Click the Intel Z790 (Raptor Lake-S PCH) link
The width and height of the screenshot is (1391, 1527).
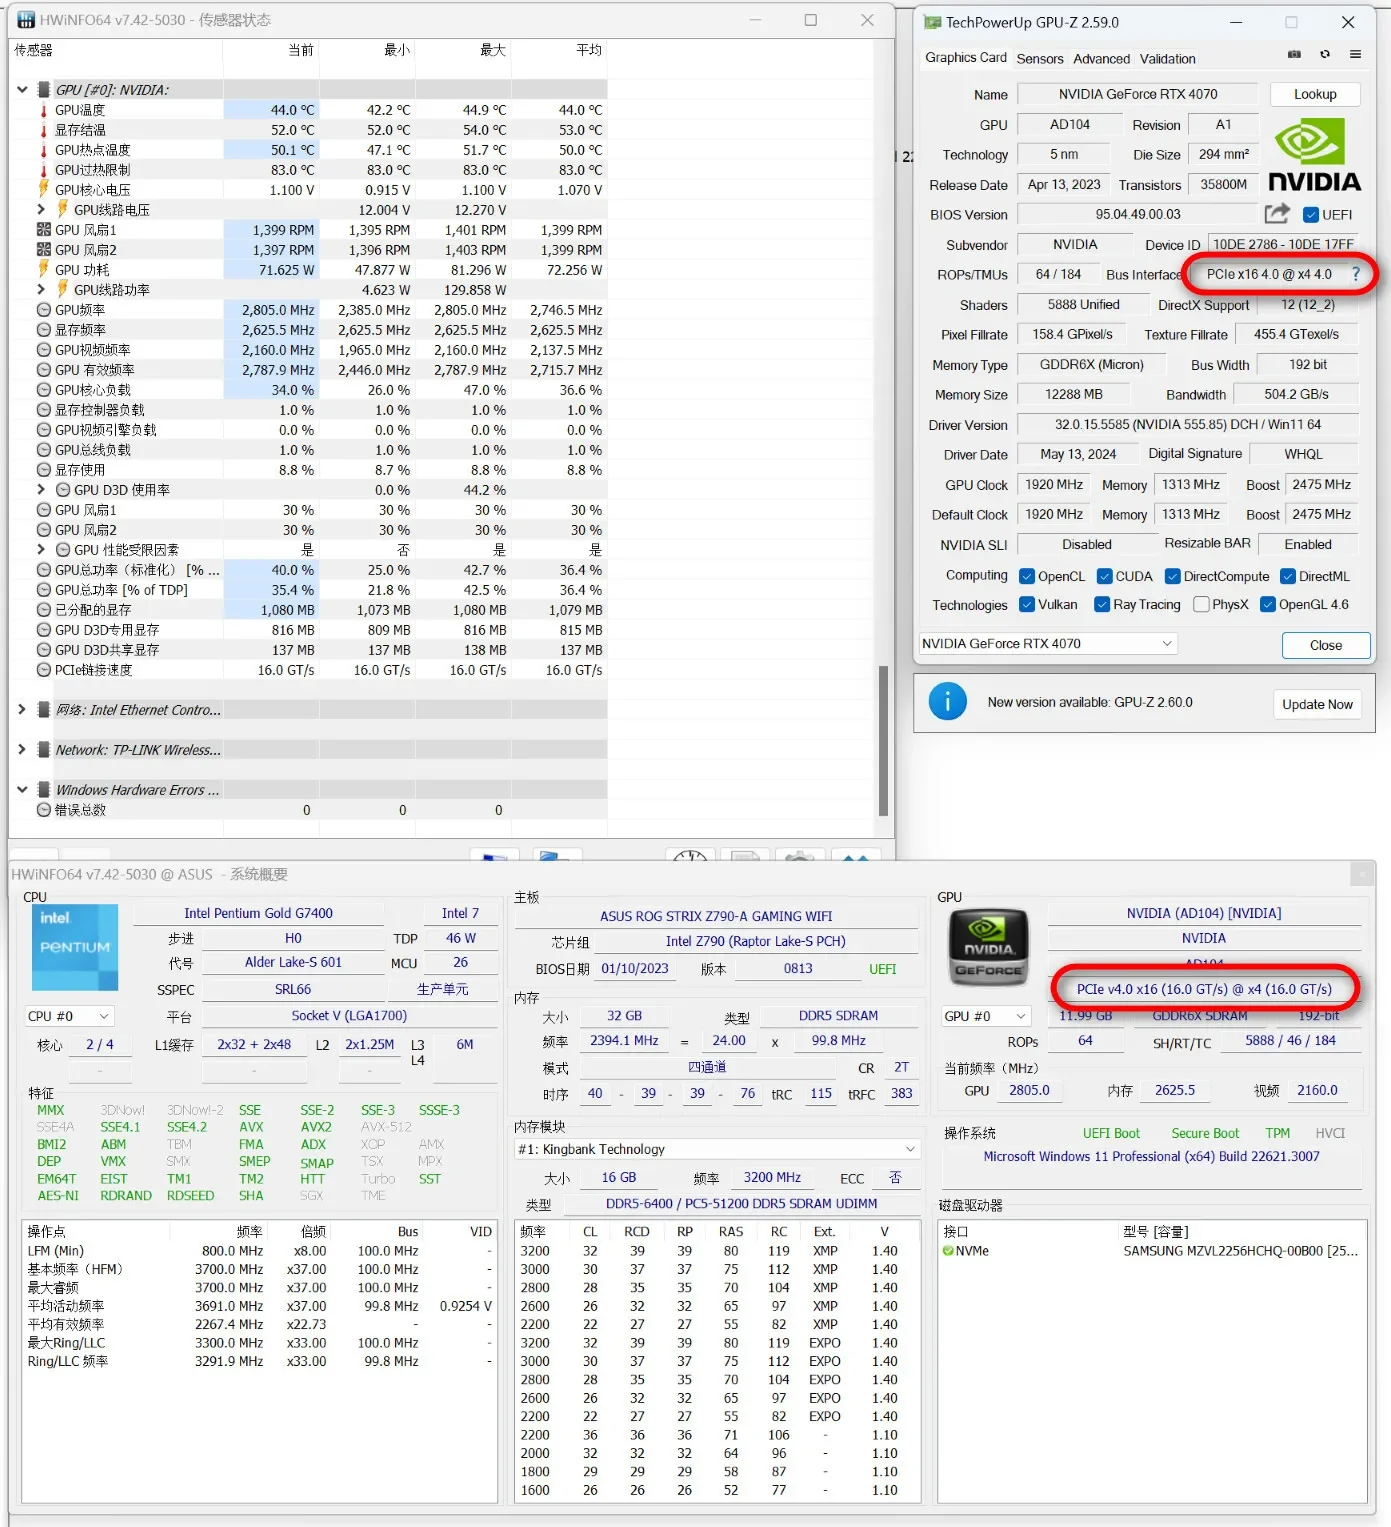(x=756, y=941)
